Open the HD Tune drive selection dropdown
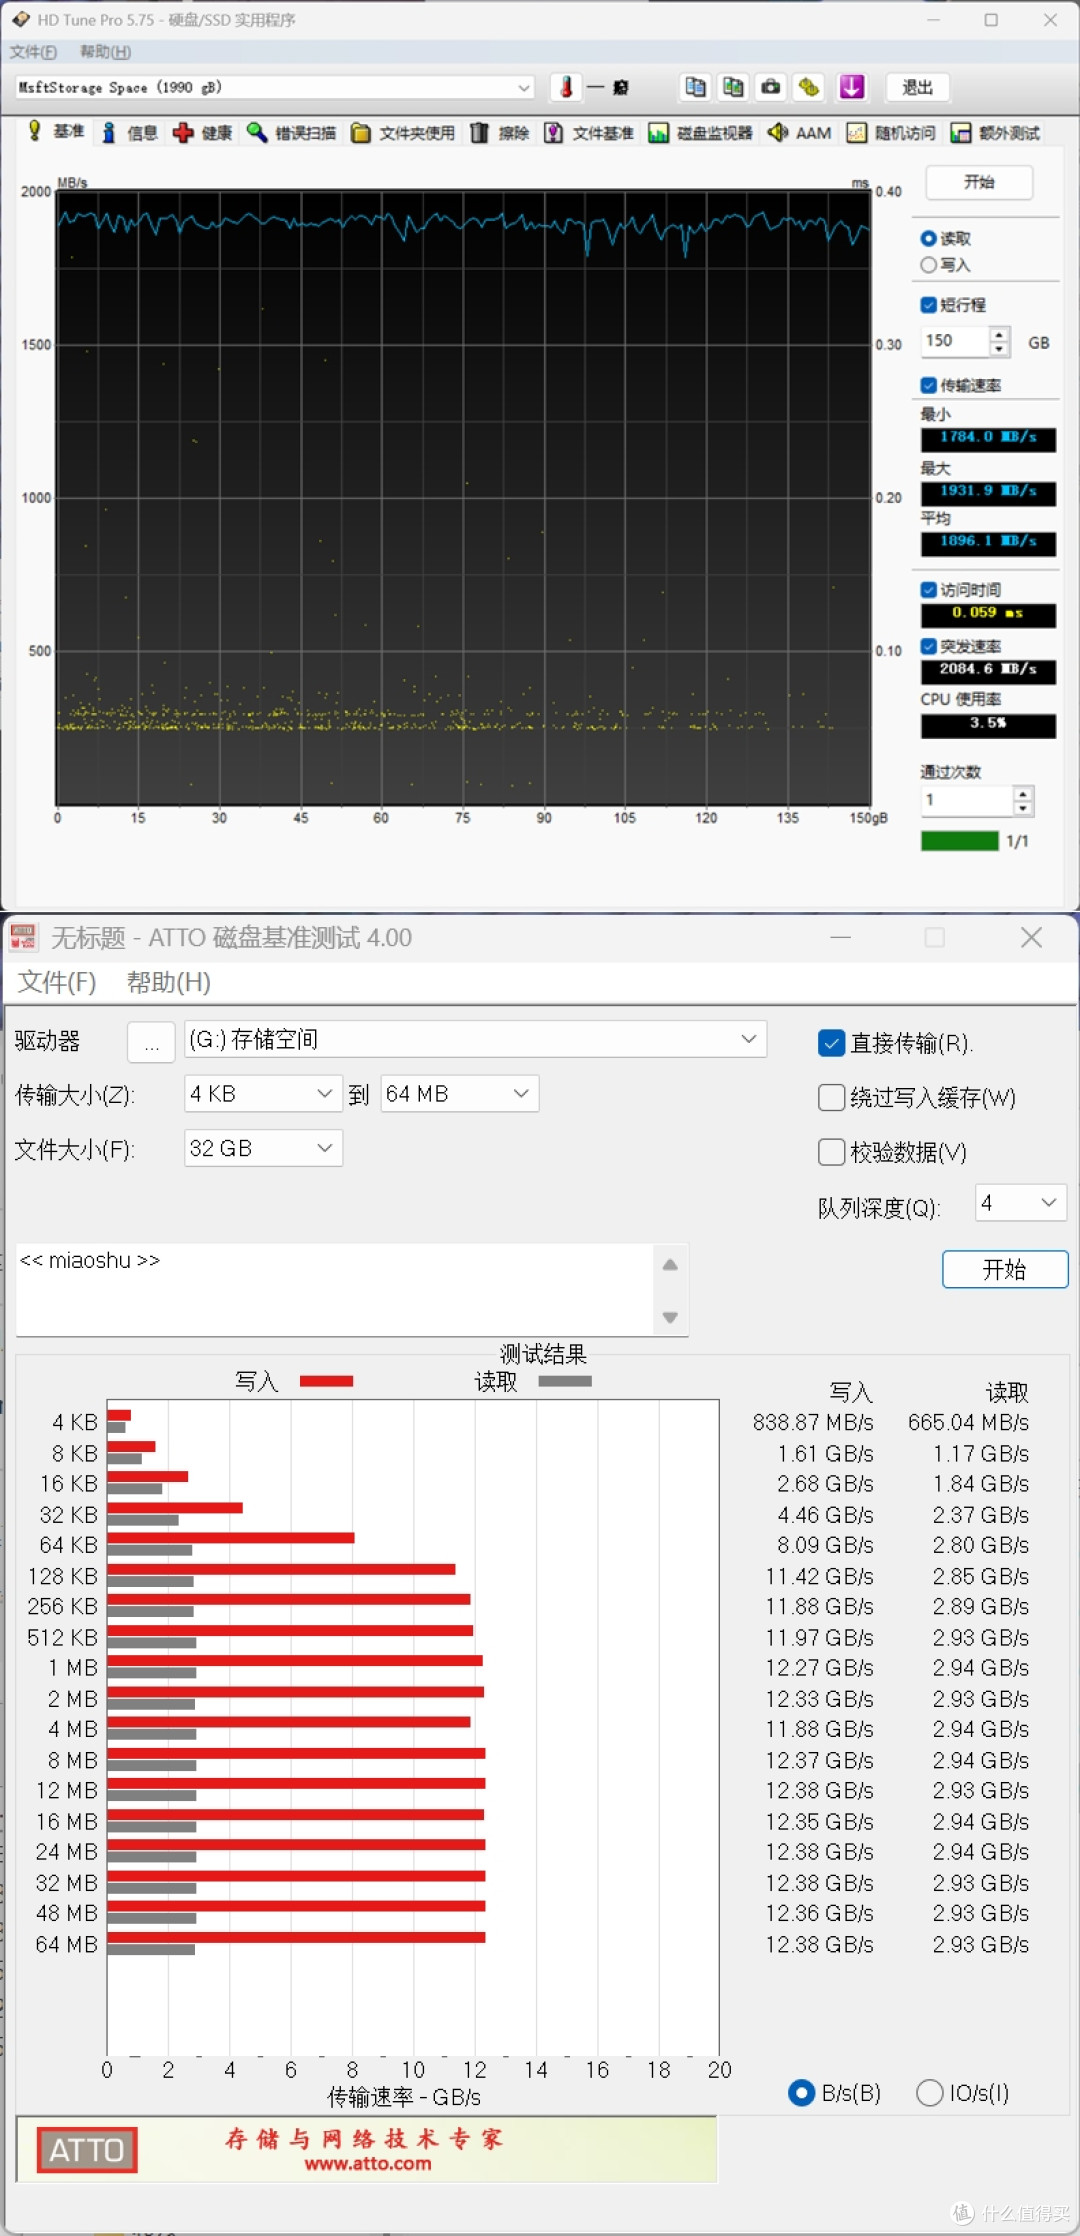This screenshot has height=2236, width=1080. 275,87
